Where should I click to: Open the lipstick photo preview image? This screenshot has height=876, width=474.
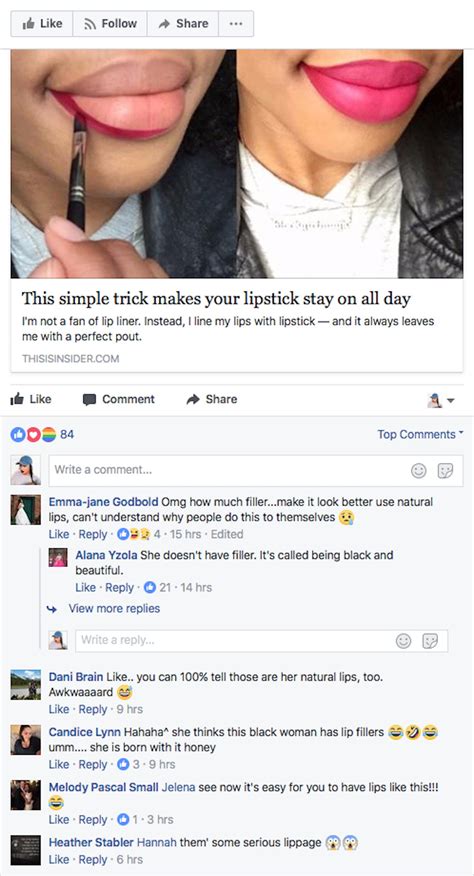[237, 164]
